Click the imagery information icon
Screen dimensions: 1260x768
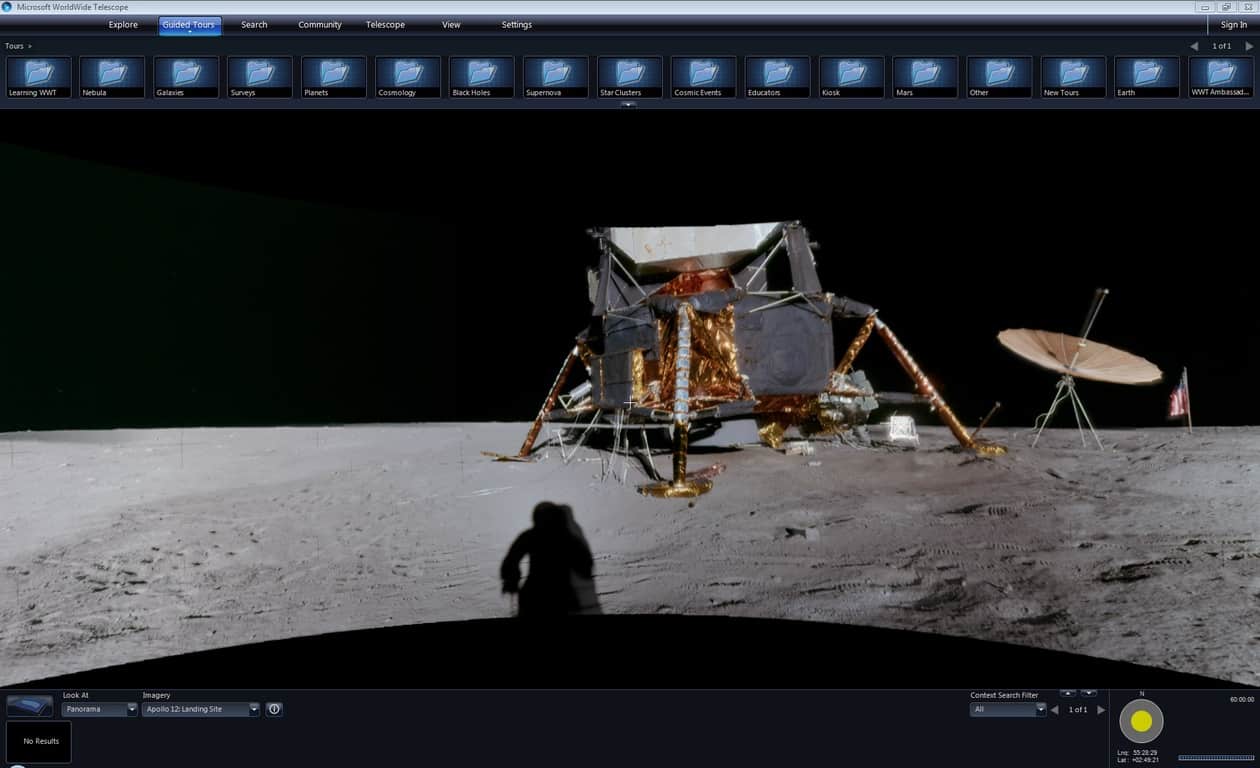pos(274,709)
